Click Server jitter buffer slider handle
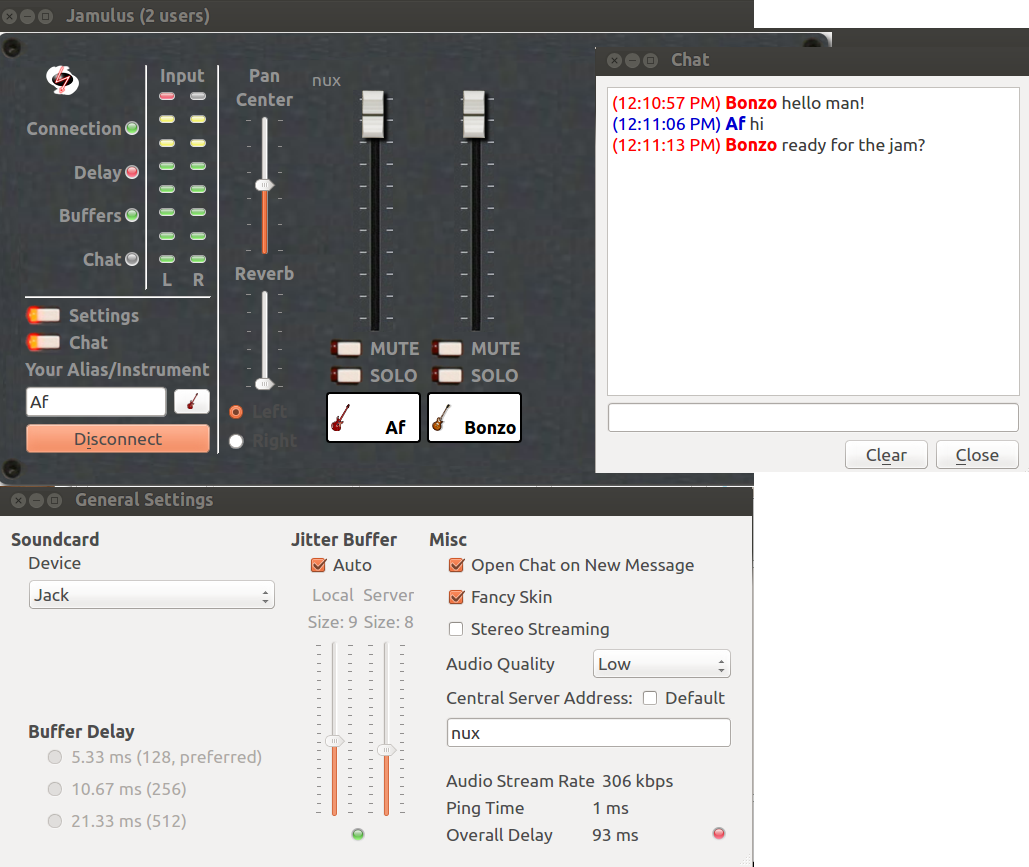The image size is (1029, 867). point(387,750)
